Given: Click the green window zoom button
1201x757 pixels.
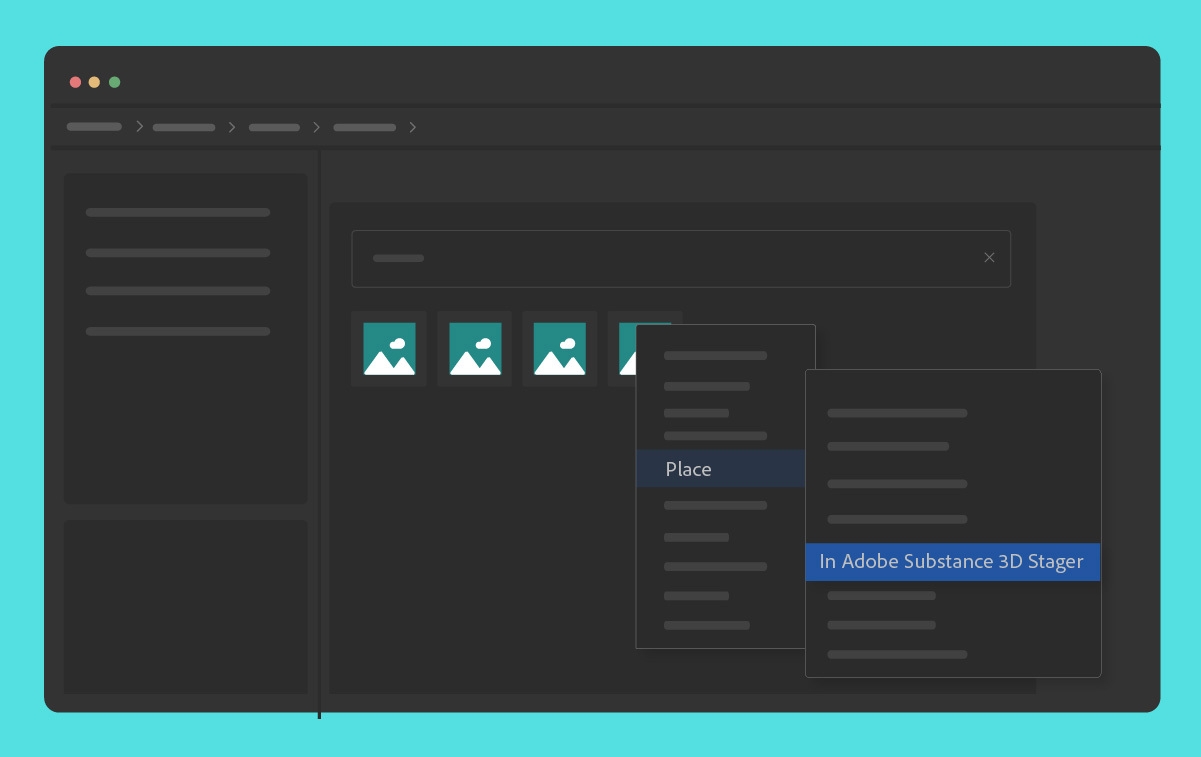Looking at the screenshot, I should point(115,82).
